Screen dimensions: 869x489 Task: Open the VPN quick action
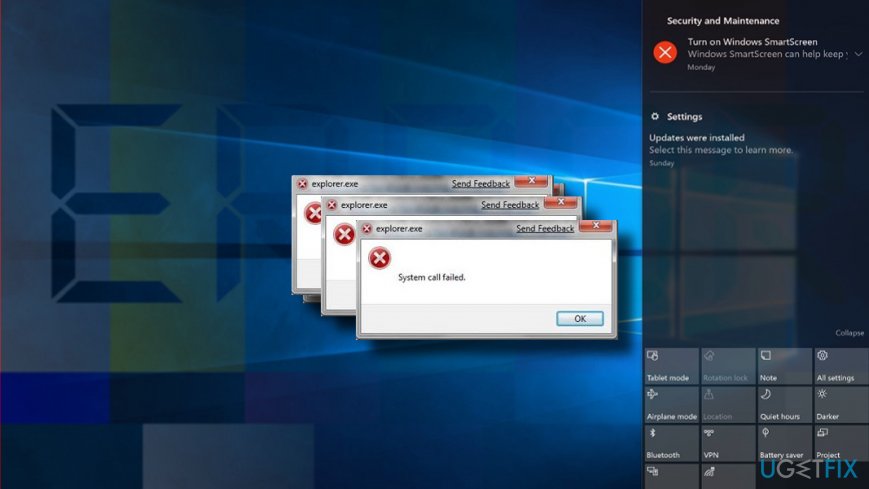point(728,443)
